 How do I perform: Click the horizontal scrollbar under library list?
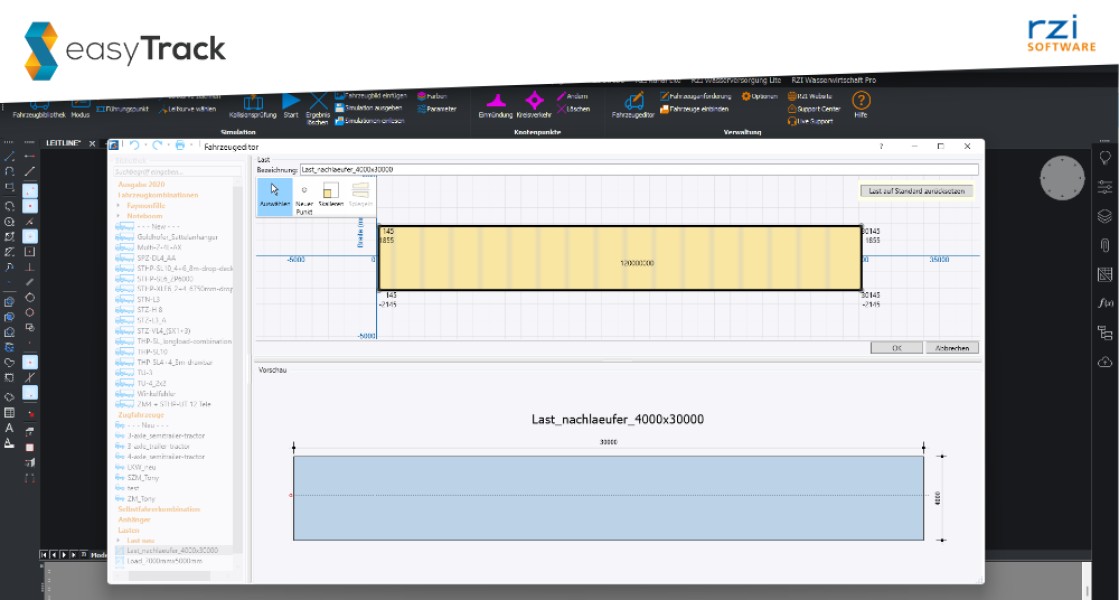coord(170,576)
